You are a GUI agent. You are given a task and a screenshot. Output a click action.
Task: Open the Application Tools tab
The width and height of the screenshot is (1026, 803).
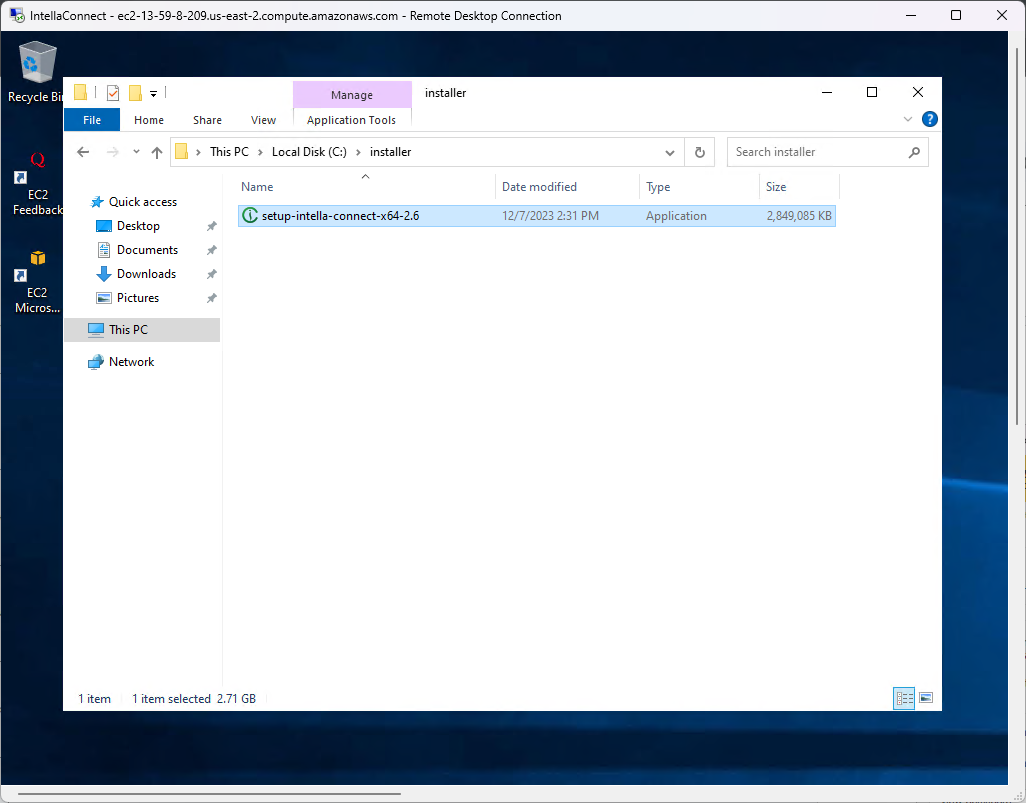point(351,120)
